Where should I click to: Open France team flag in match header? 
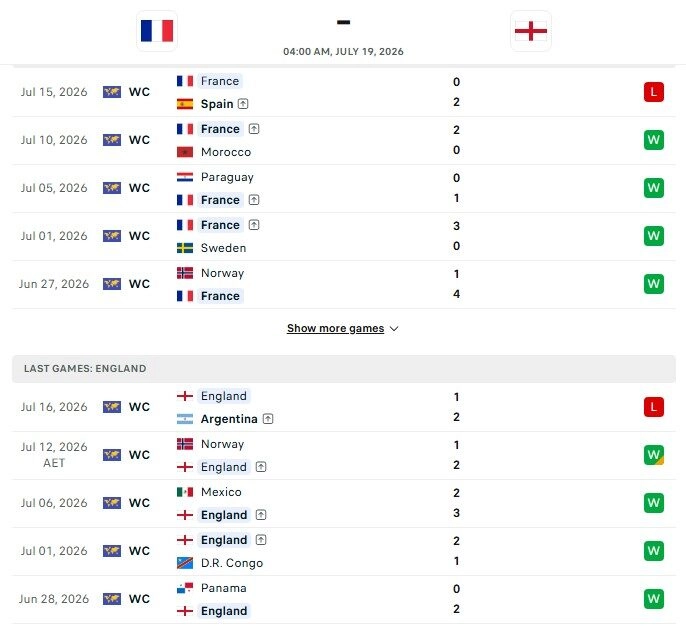point(157,31)
